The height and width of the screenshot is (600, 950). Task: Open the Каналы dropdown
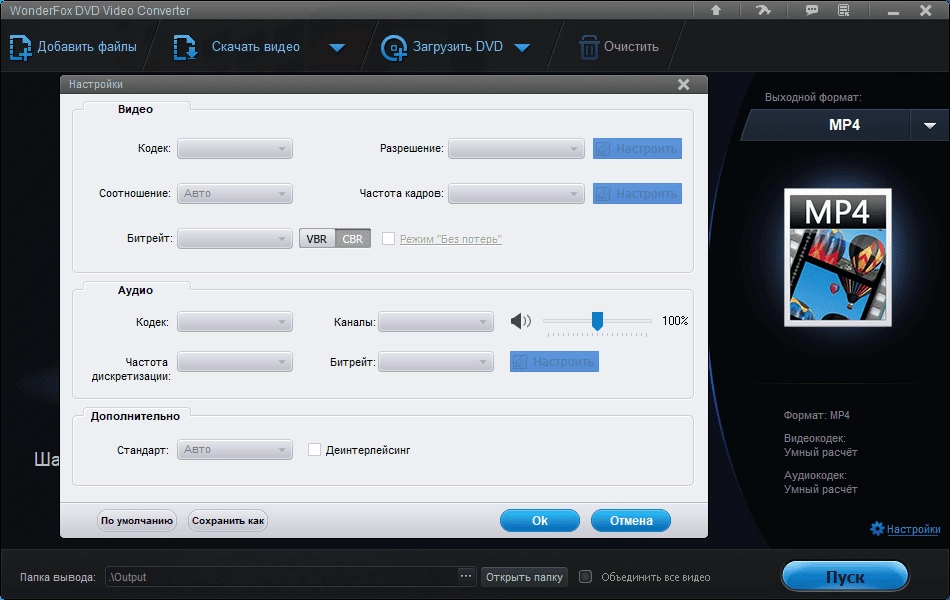click(x=436, y=322)
